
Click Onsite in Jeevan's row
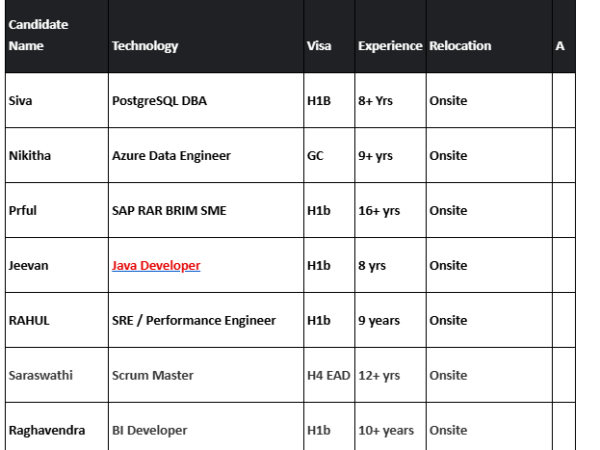tap(489, 265)
